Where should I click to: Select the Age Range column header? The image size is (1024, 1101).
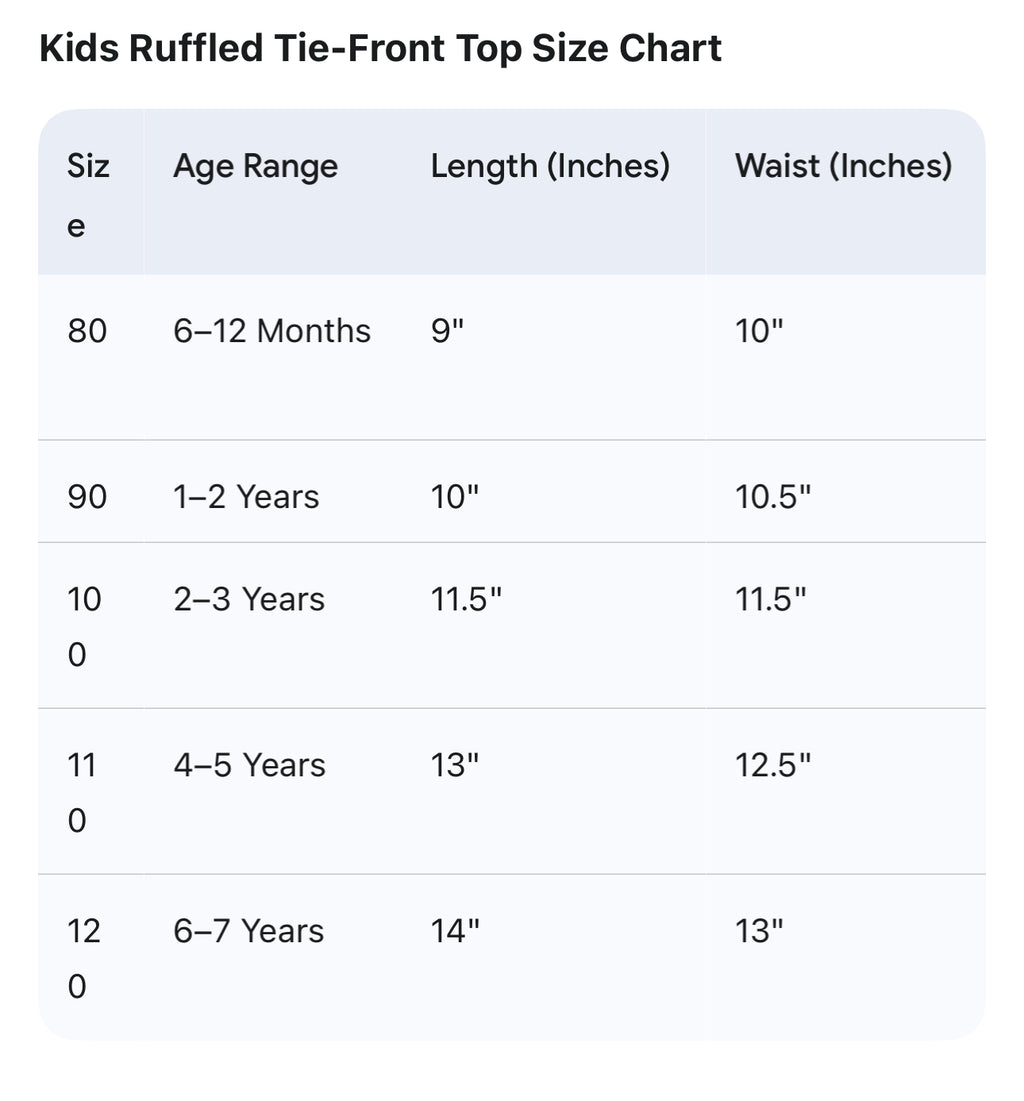[x=255, y=166]
